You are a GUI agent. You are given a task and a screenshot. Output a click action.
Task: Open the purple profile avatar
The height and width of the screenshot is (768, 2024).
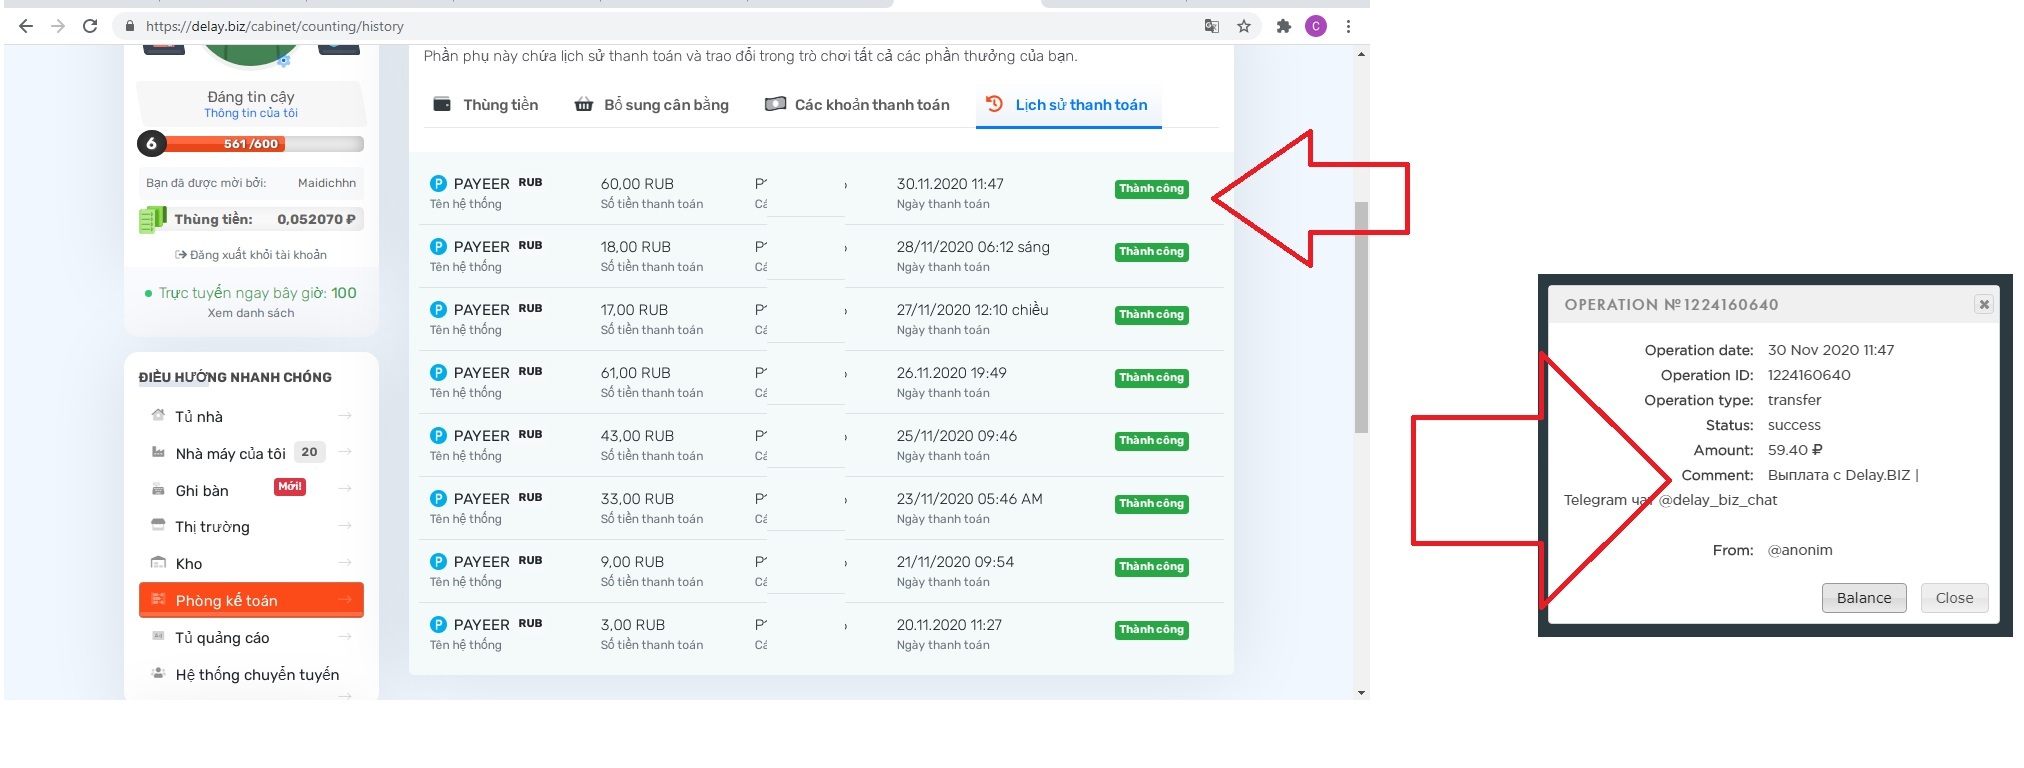1316,27
